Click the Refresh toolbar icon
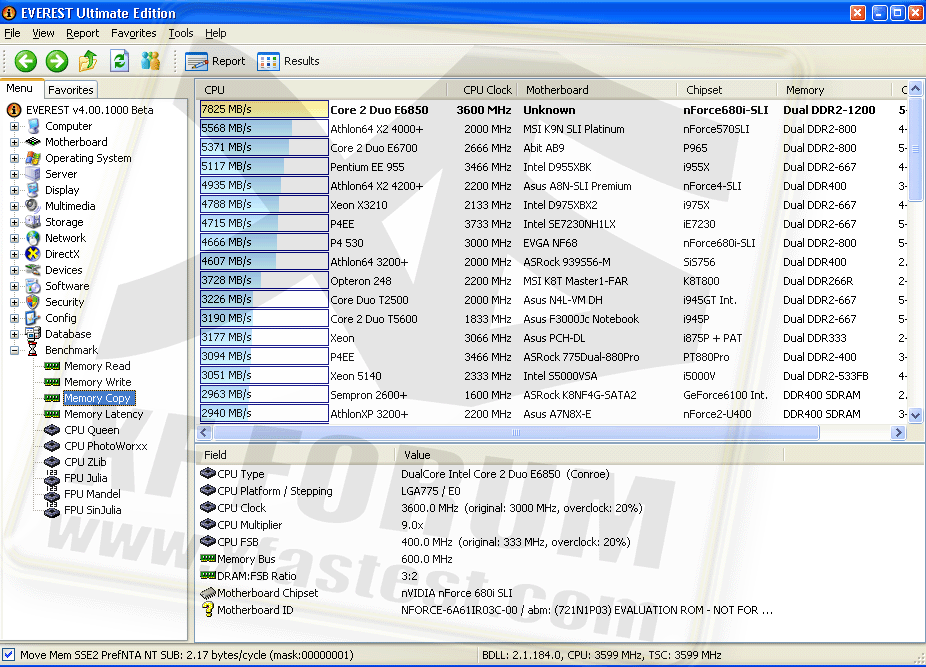Image resolution: width=926 pixels, height=667 pixels. tap(120, 61)
